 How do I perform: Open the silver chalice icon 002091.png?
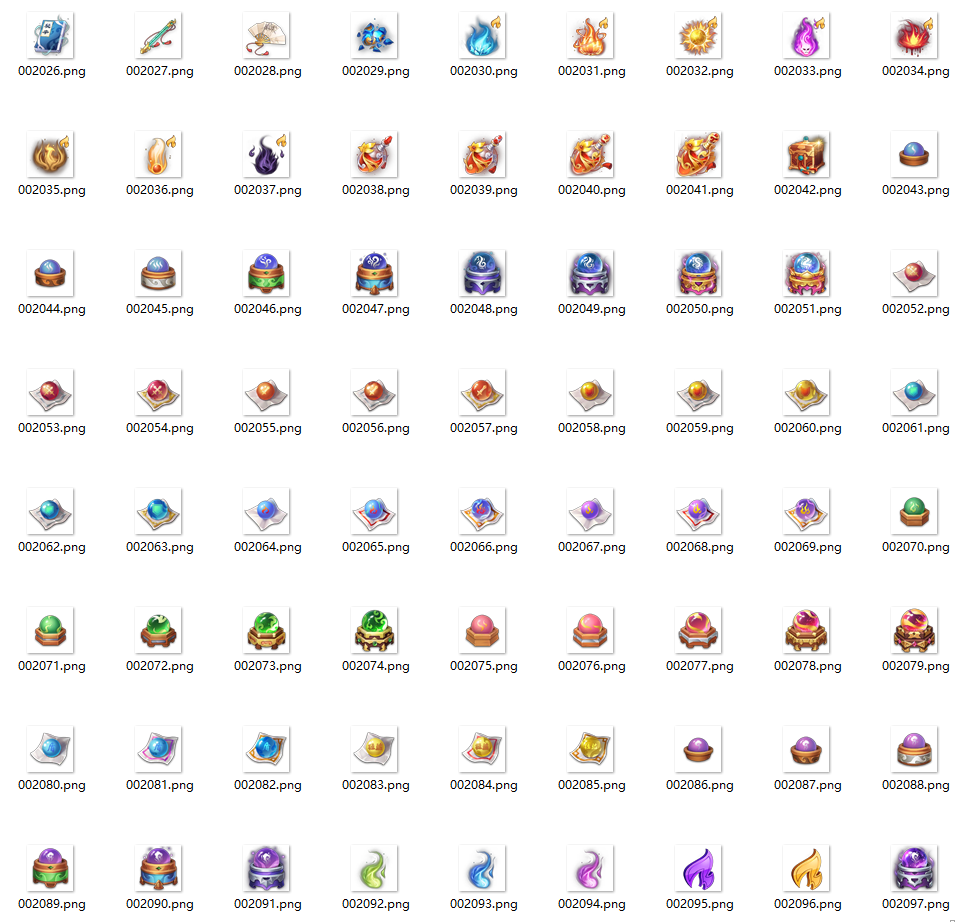267,867
